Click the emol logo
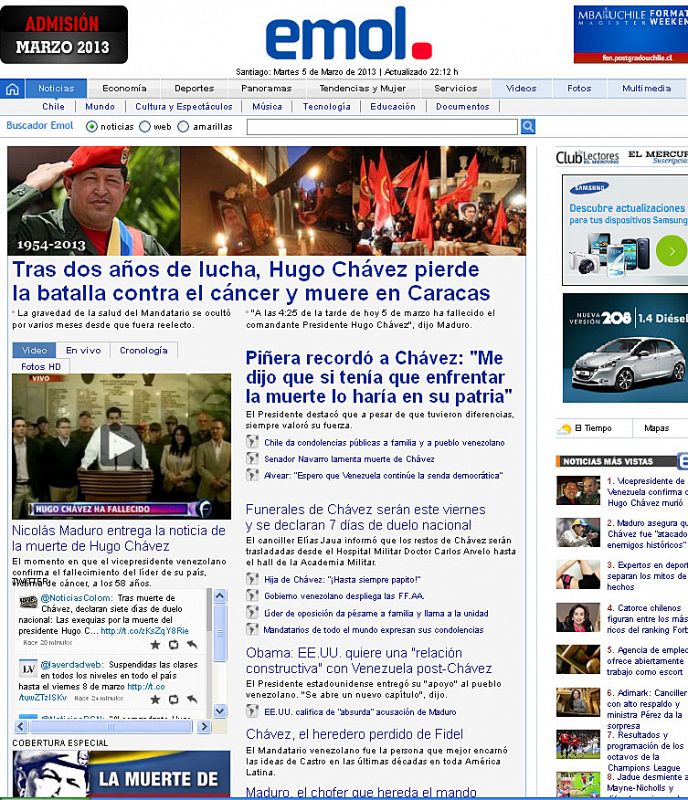This screenshot has height=800, width=688. [x=349, y=34]
